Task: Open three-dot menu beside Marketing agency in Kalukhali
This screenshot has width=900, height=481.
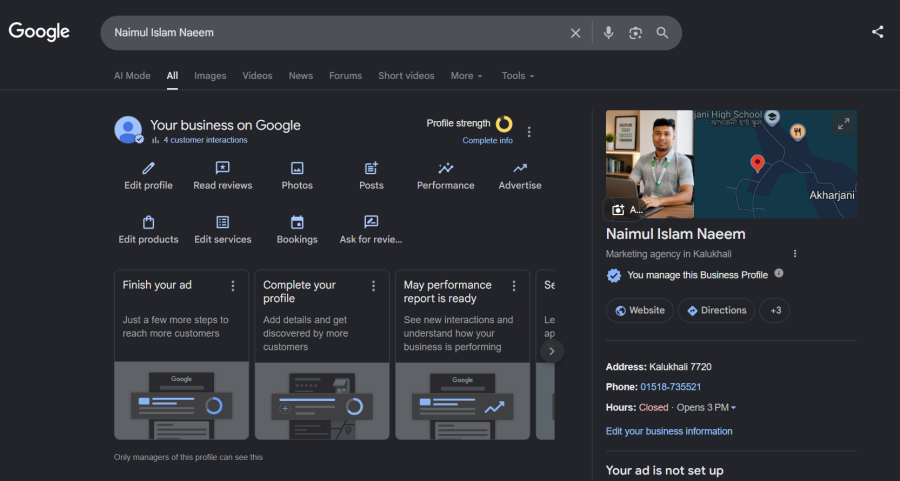Action: coord(795,254)
